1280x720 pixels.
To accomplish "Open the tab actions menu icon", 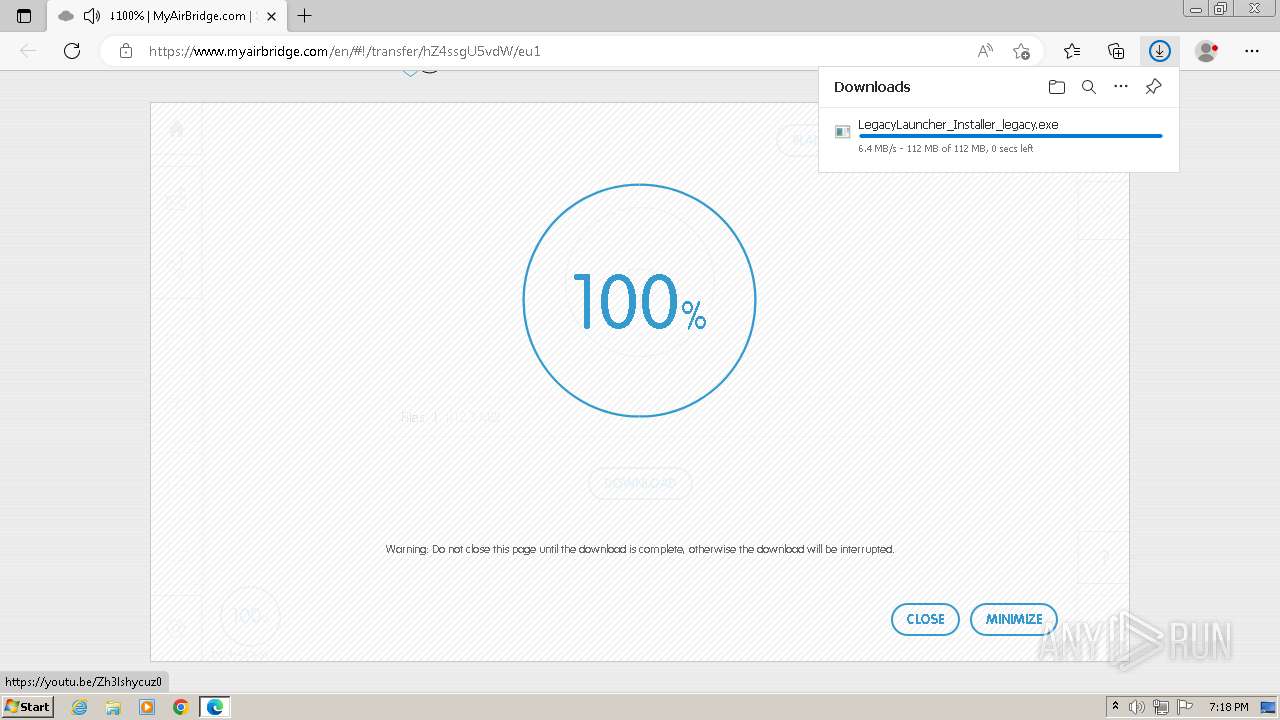I will 24,16.
